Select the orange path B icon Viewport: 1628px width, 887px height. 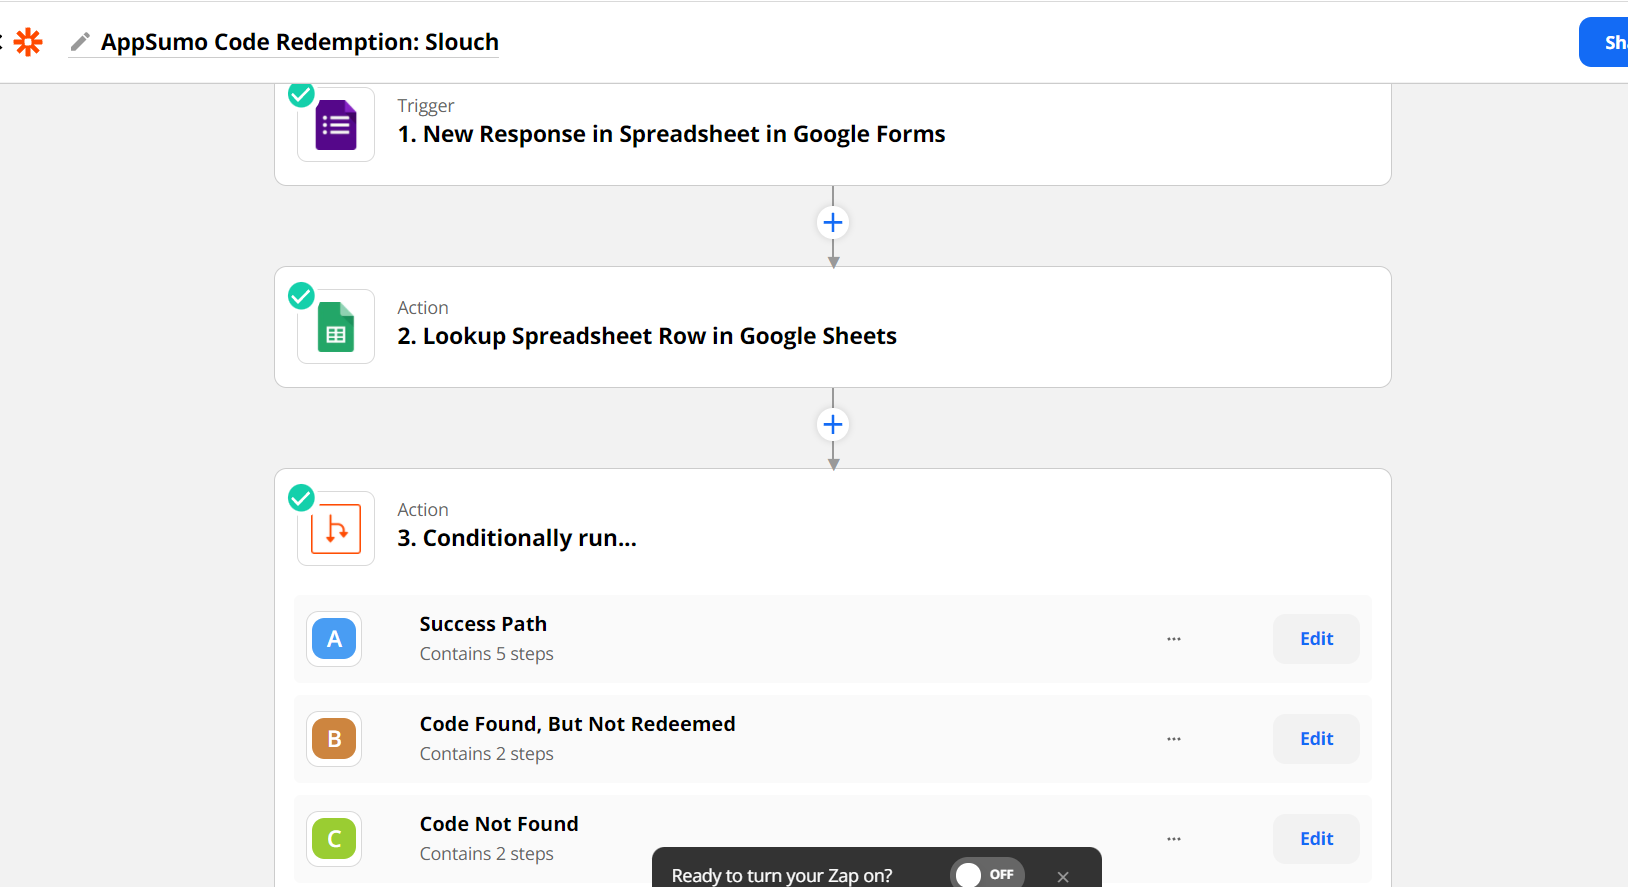point(334,739)
